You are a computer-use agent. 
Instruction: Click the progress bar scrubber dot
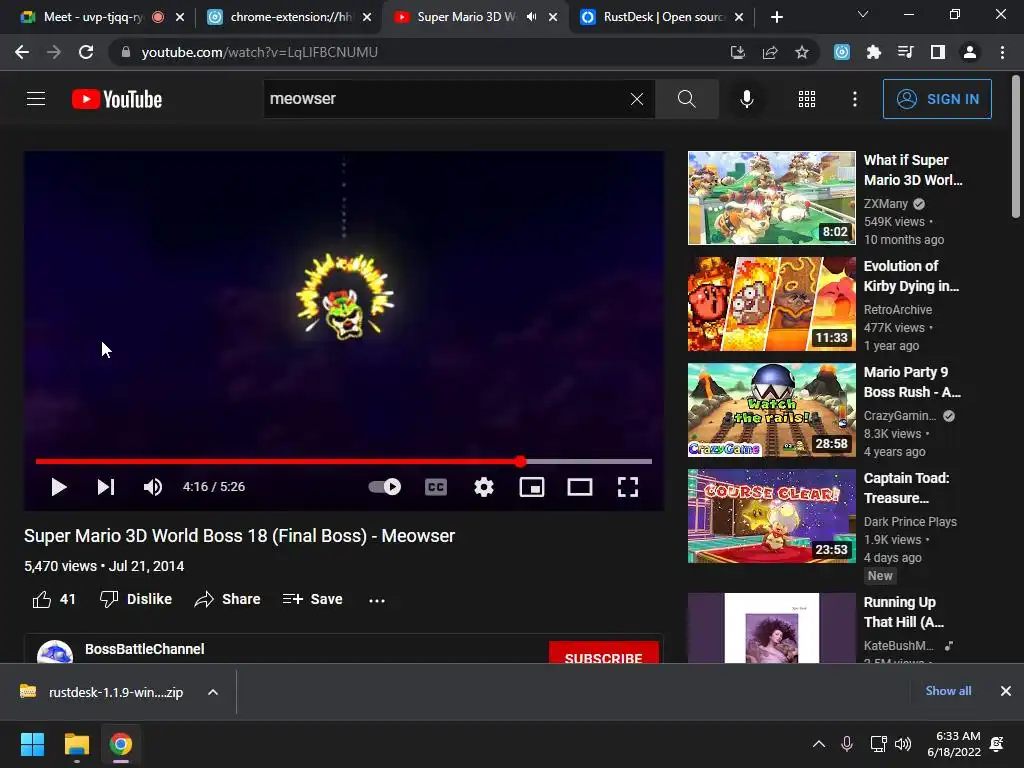click(x=520, y=461)
